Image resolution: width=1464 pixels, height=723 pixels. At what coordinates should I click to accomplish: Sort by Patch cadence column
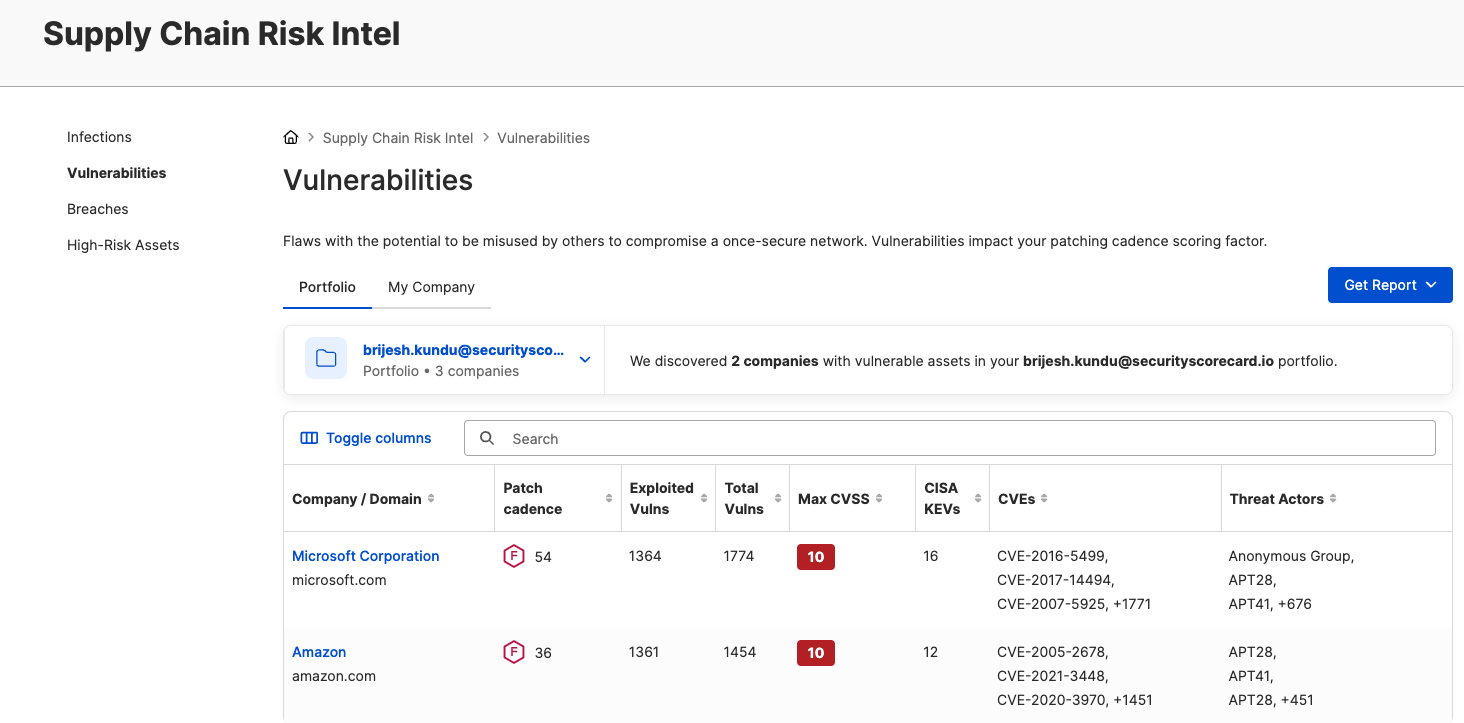point(609,499)
